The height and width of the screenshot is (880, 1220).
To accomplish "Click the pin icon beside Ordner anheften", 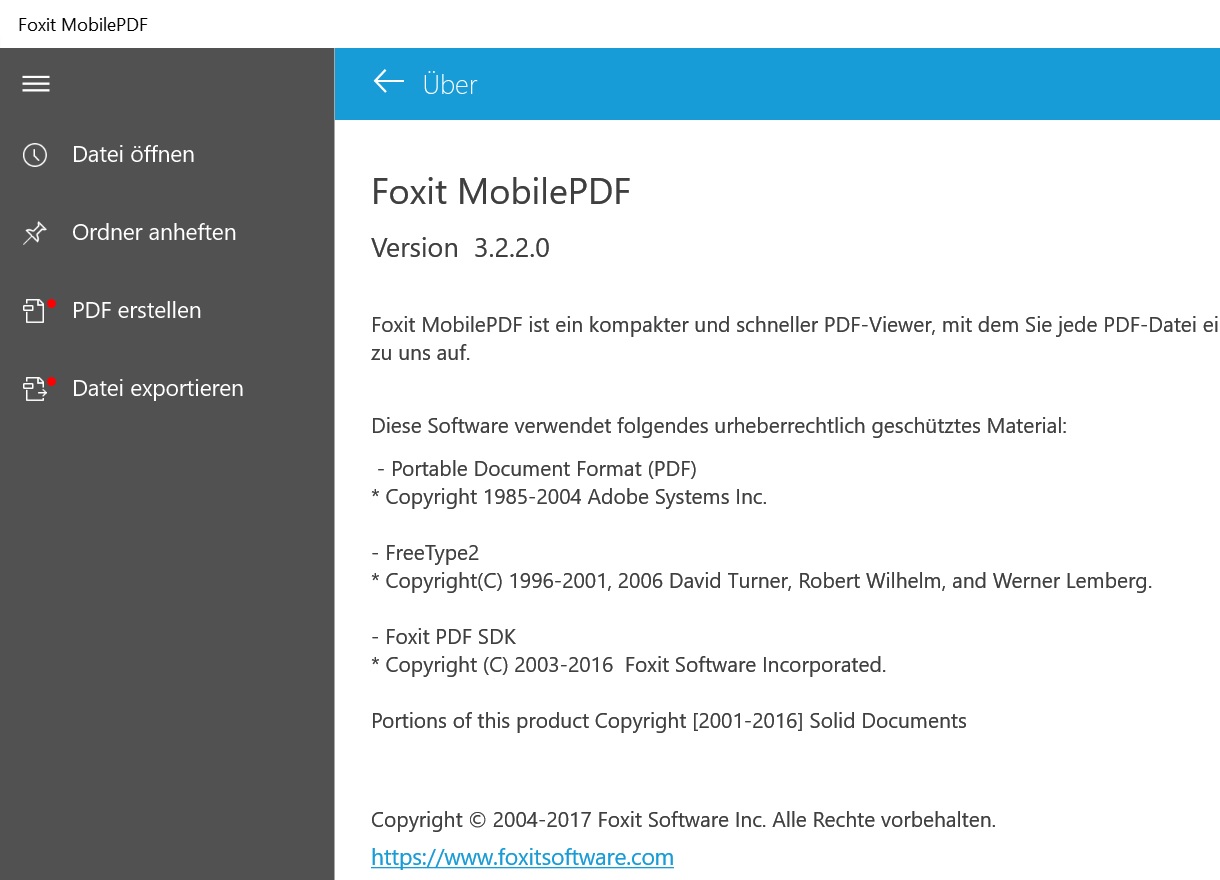I will point(35,233).
